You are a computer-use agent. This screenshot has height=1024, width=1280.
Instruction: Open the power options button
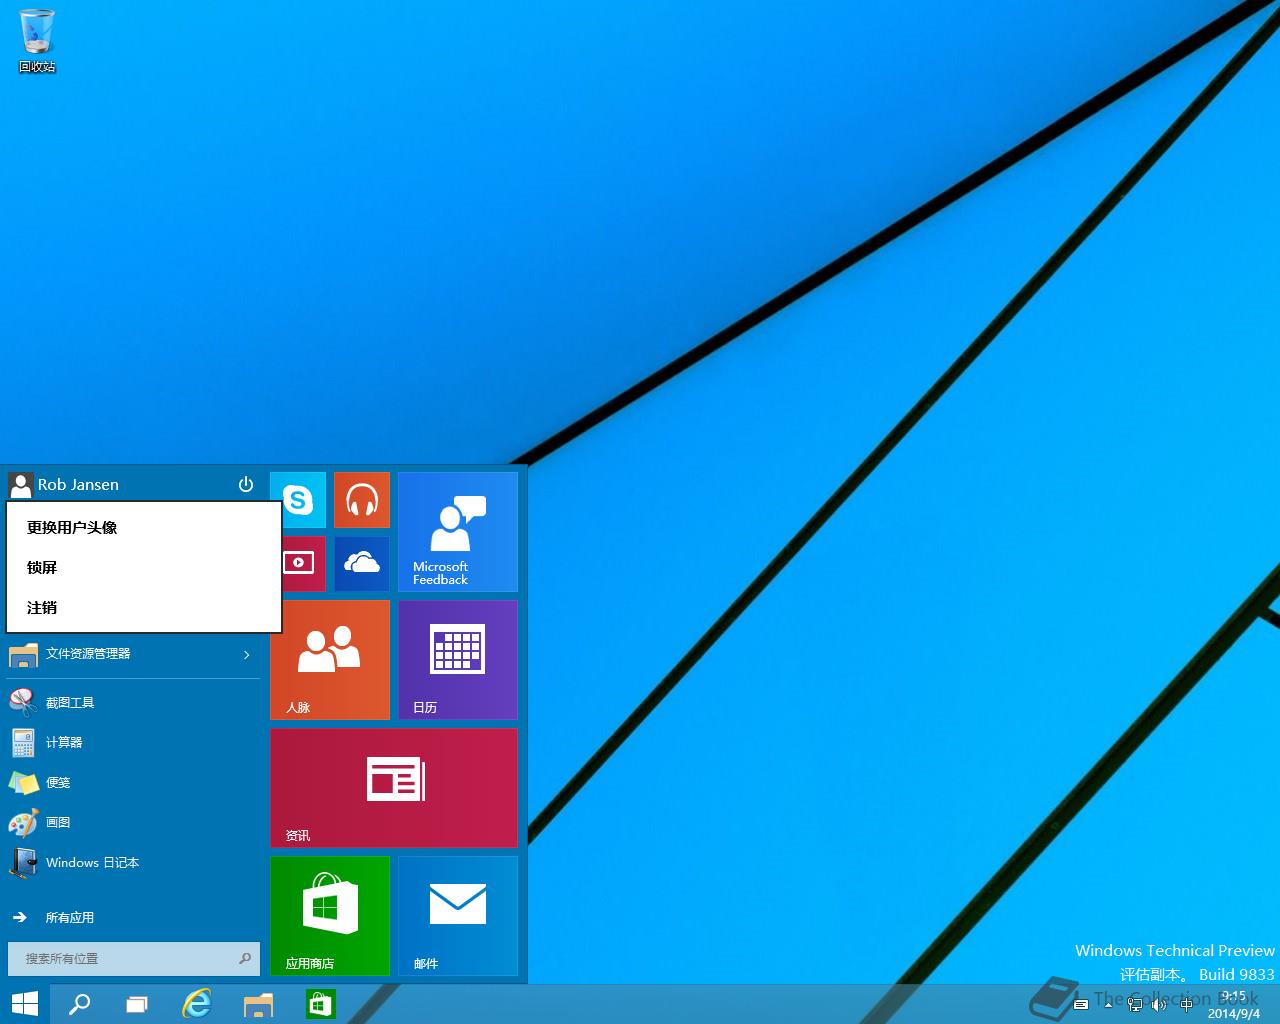pyautogui.click(x=246, y=485)
